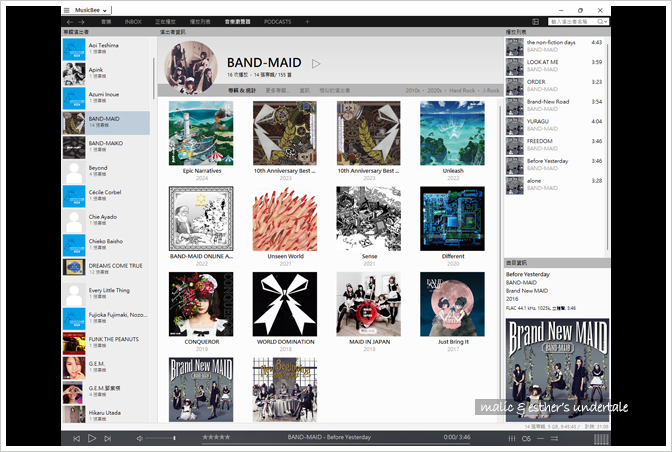Set the five-star track rating
Screen dimensions: 672x452
(x=216, y=437)
